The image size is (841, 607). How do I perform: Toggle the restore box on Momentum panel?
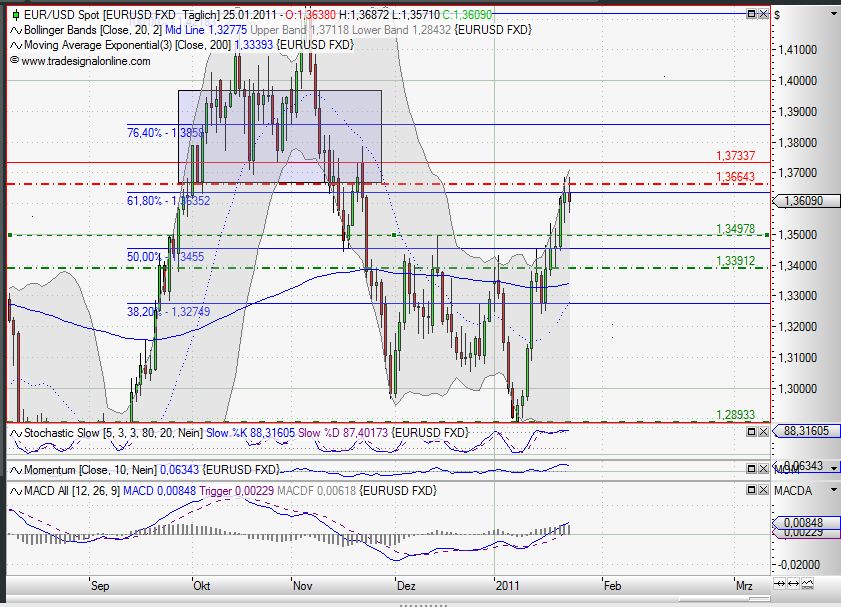tap(751, 466)
